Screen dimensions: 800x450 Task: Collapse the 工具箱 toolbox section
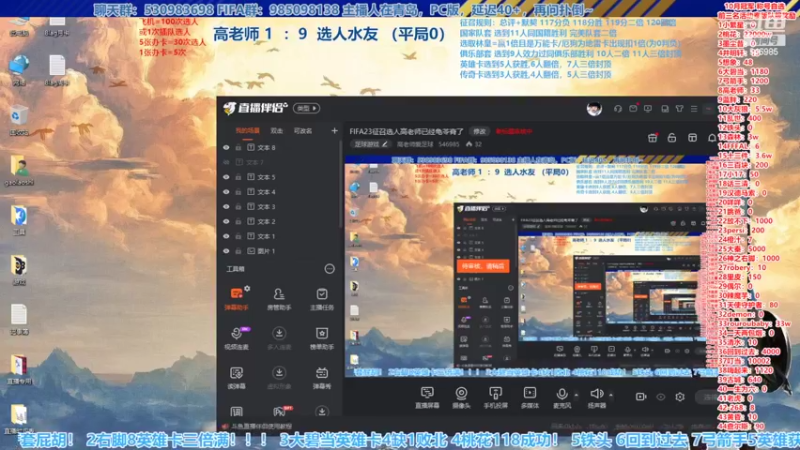(330, 269)
